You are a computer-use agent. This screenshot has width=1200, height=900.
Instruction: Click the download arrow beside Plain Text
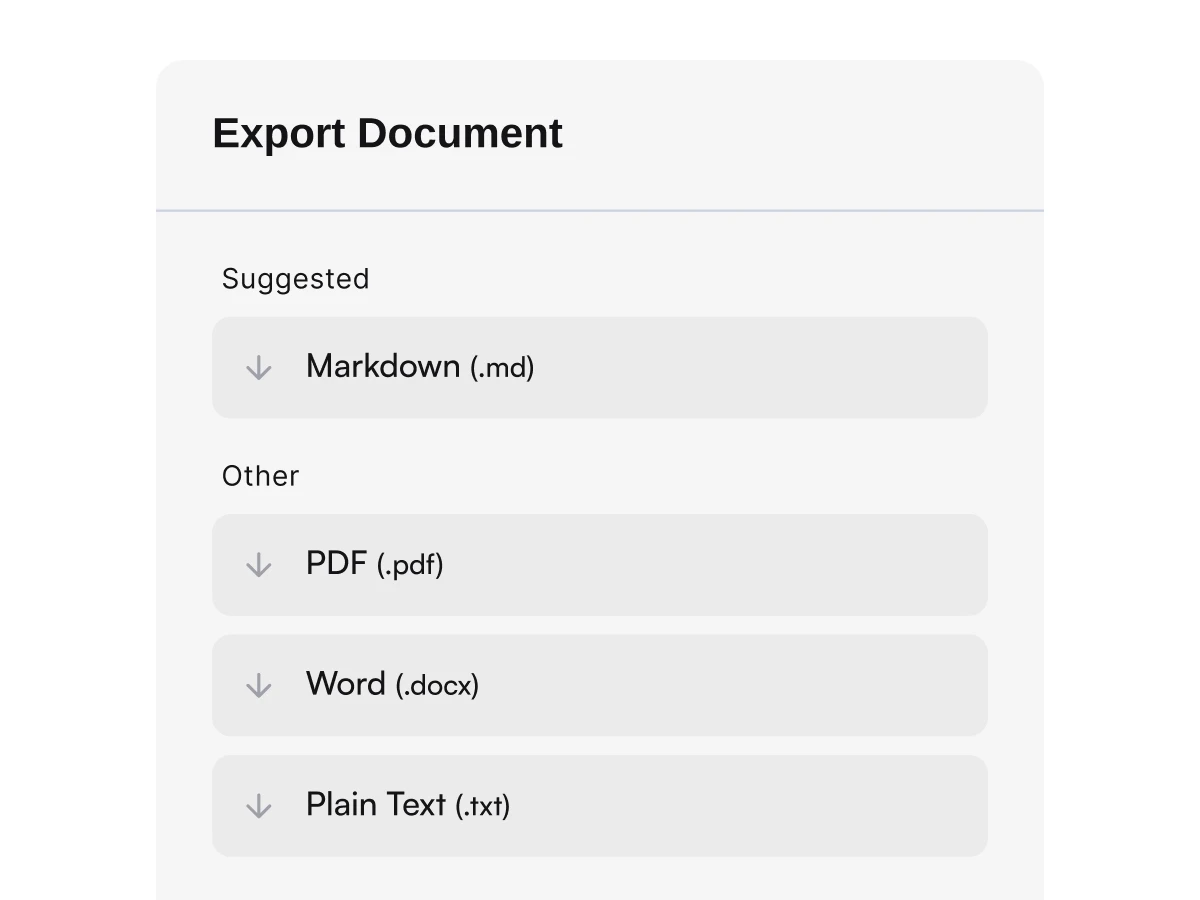pyautogui.click(x=258, y=805)
